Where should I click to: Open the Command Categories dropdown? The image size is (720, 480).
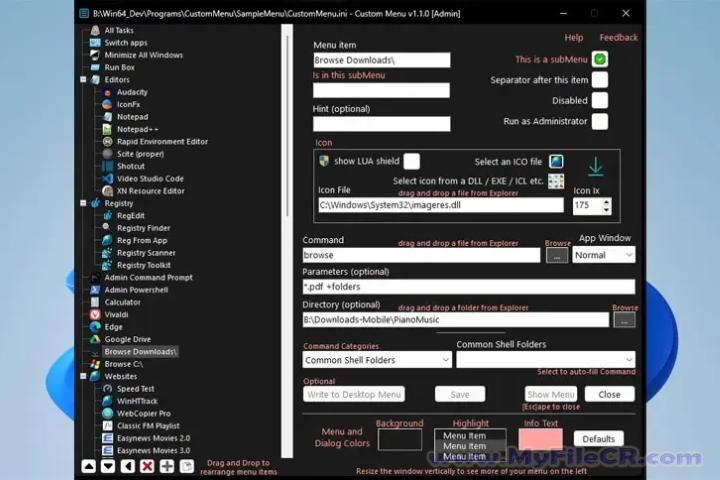point(377,360)
